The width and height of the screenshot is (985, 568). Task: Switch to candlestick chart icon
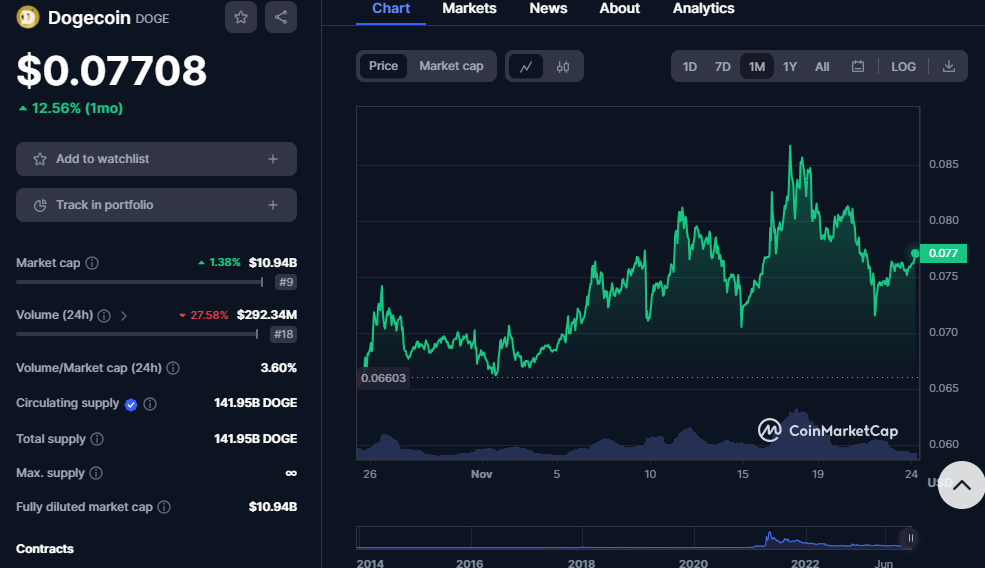tap(563, 67)
